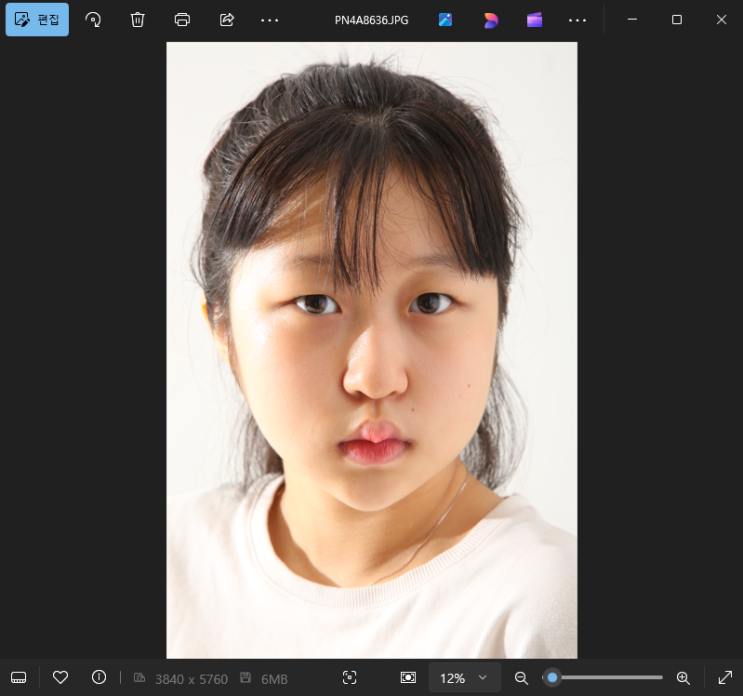Print the photo using the printer icon

point(182,19)
